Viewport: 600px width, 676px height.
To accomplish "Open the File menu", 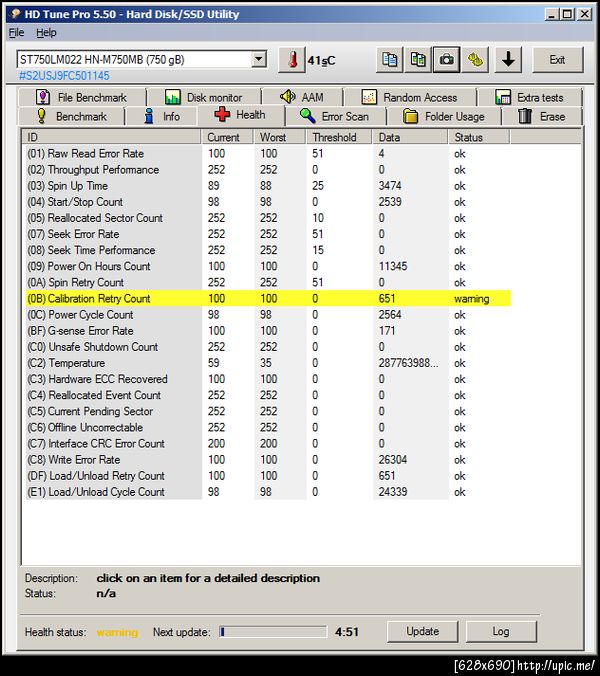I will coord(16,33).
